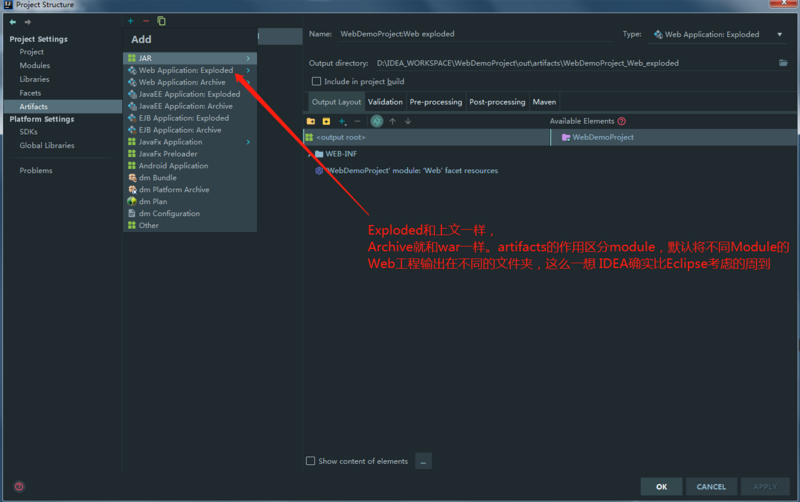
Task: Choose JavaEE Application: Exploded from Add menu
Action: click(189, 94)
